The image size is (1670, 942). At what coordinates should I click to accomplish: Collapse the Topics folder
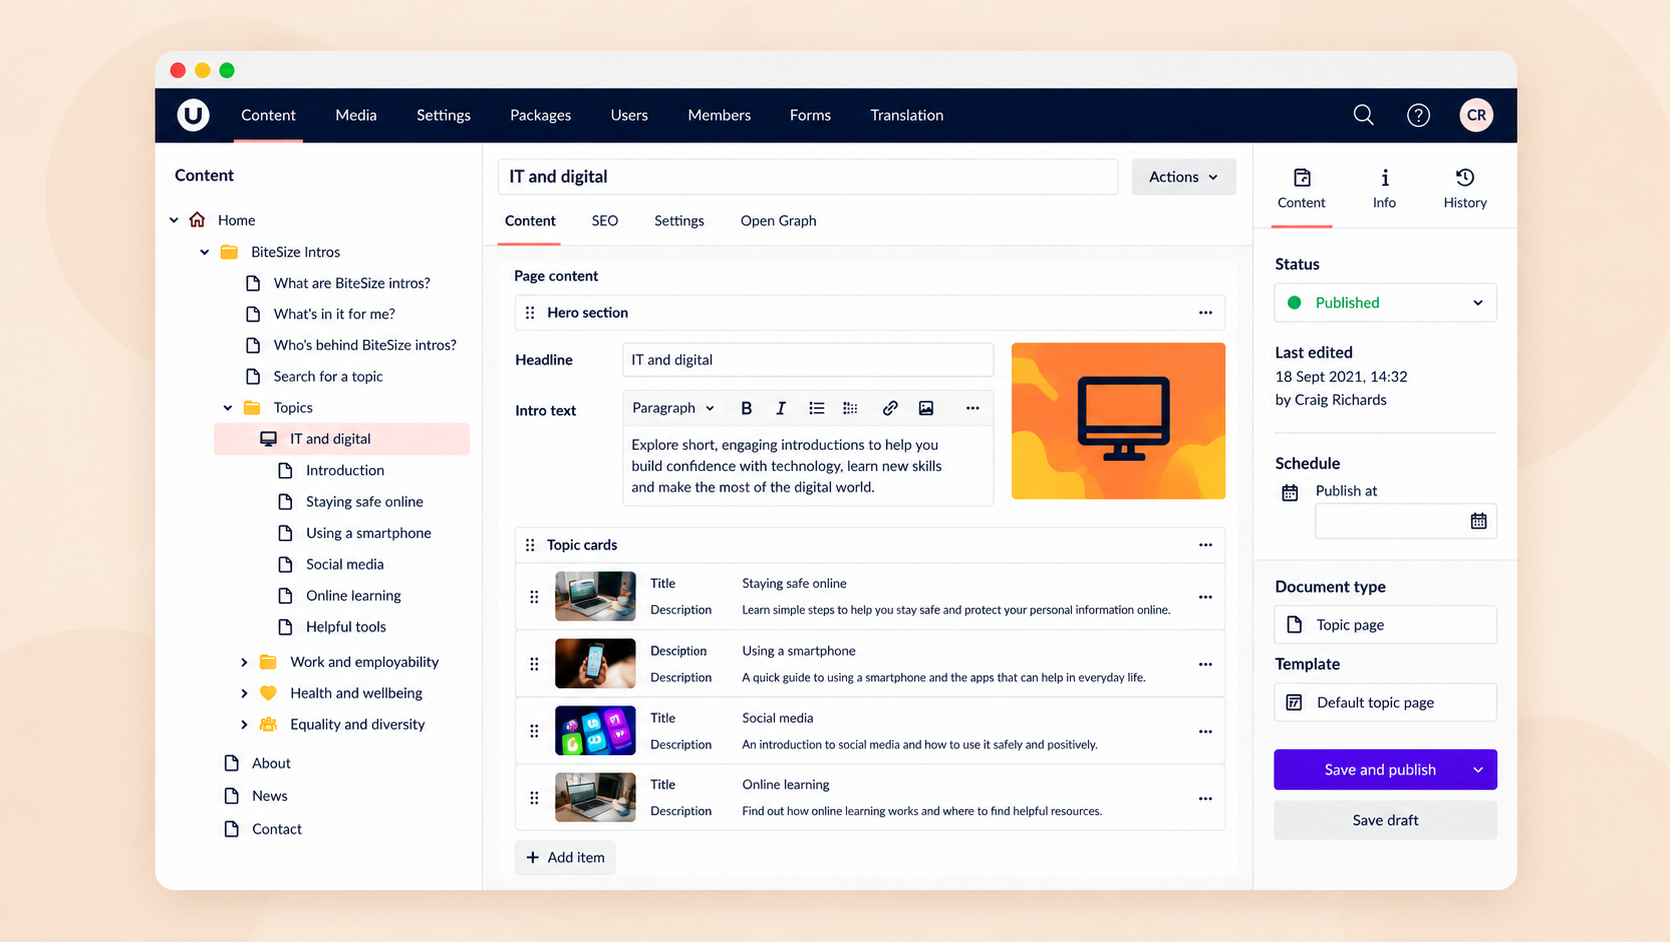228,408
